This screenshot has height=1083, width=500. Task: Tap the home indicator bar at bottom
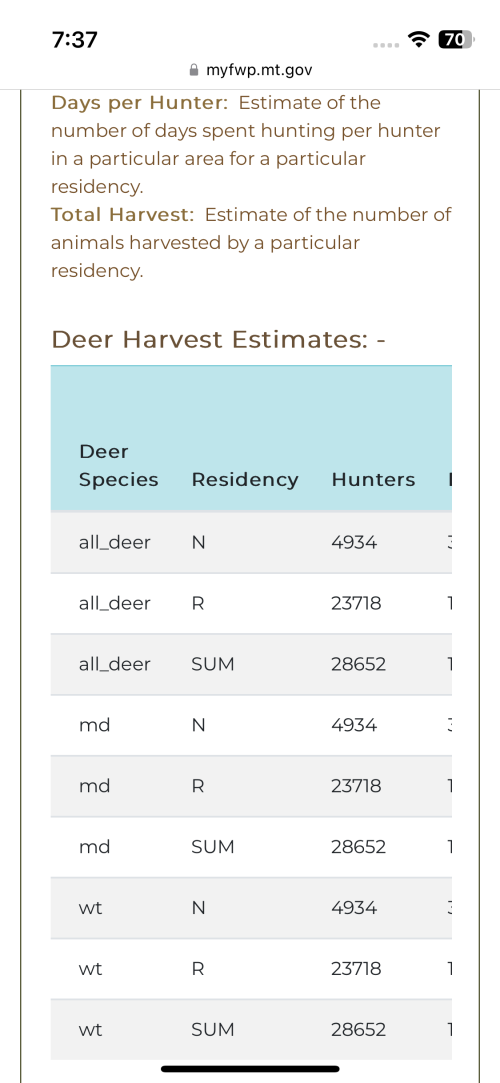250,1068
